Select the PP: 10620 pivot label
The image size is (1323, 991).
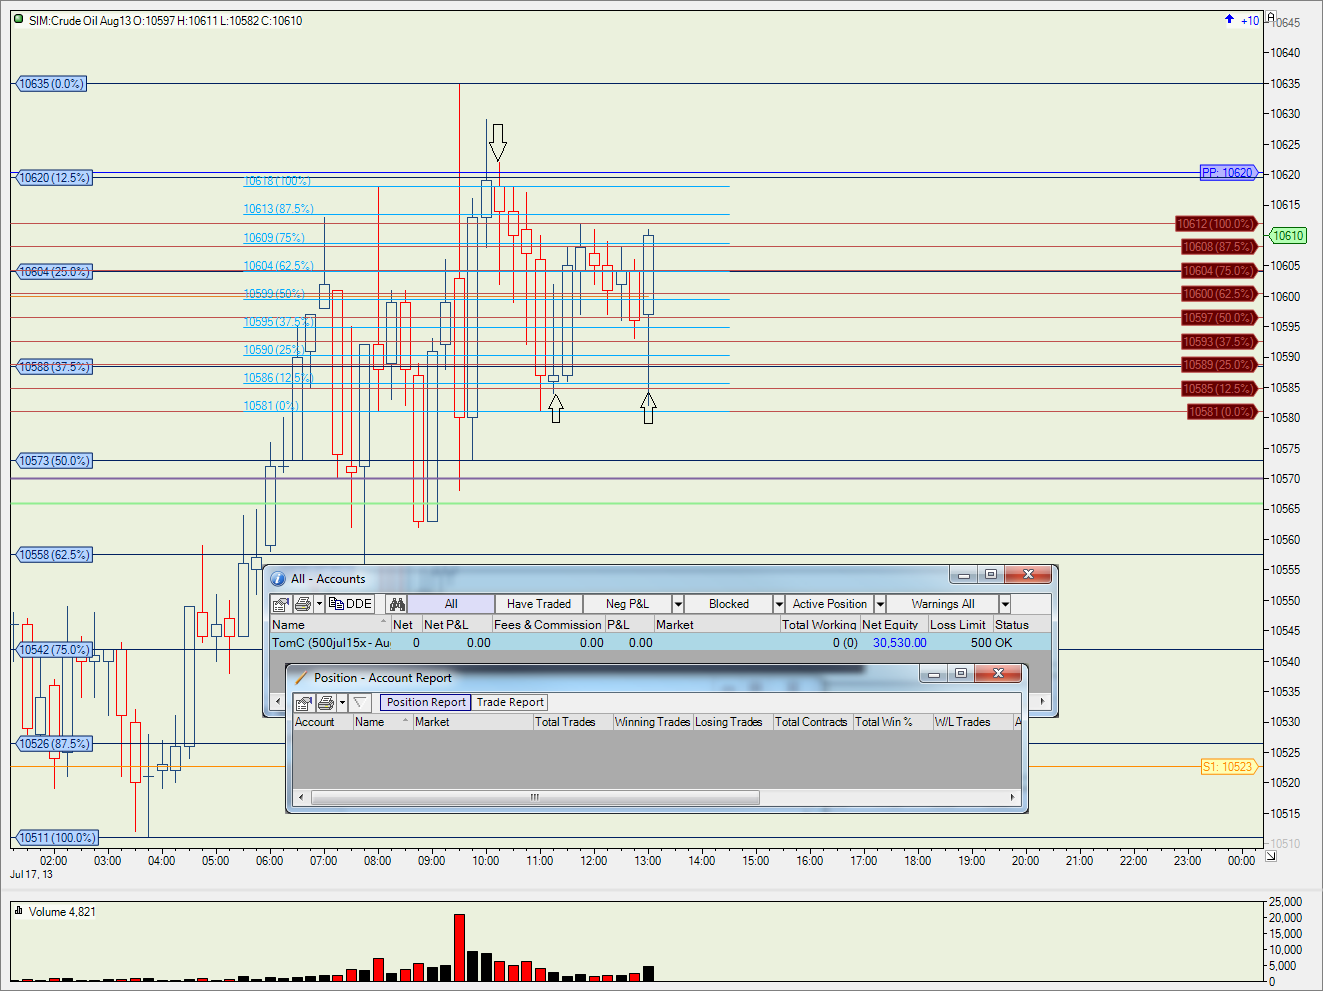pyautogui.click(x=1227, y=173)
